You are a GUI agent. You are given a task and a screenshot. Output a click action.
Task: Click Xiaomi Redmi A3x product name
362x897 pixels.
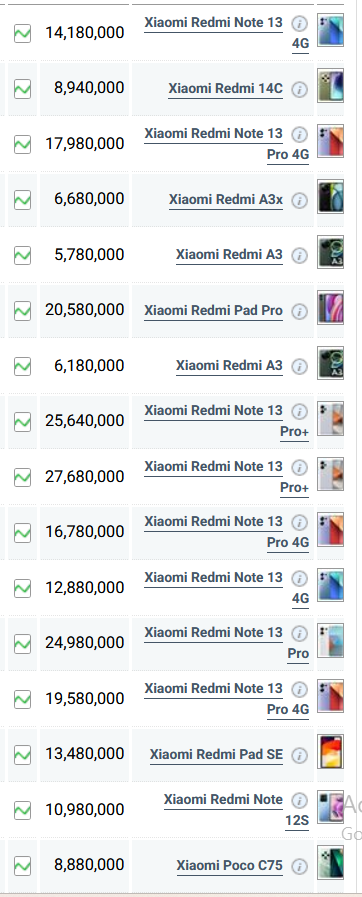click(226, 200)
